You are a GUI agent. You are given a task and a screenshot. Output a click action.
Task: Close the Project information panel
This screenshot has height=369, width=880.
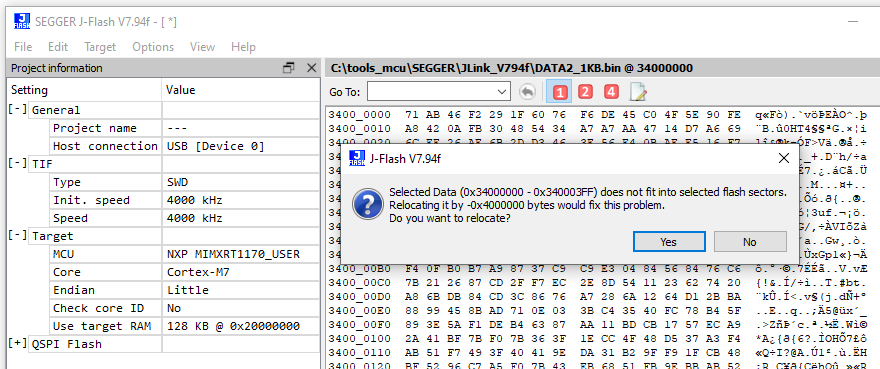coord(311,68)
